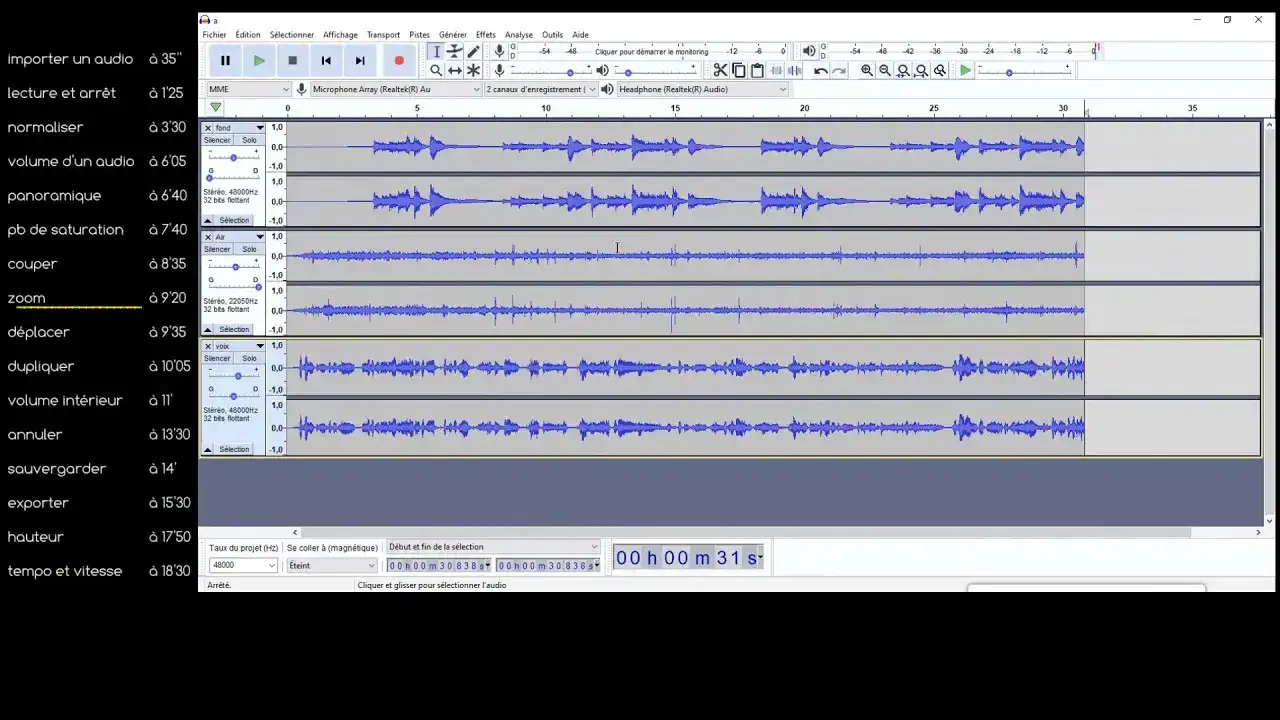This screenshot has height=720, width=1280.
Task: Select the Selection tool (I-beam)
Action: tap(437, 51)
